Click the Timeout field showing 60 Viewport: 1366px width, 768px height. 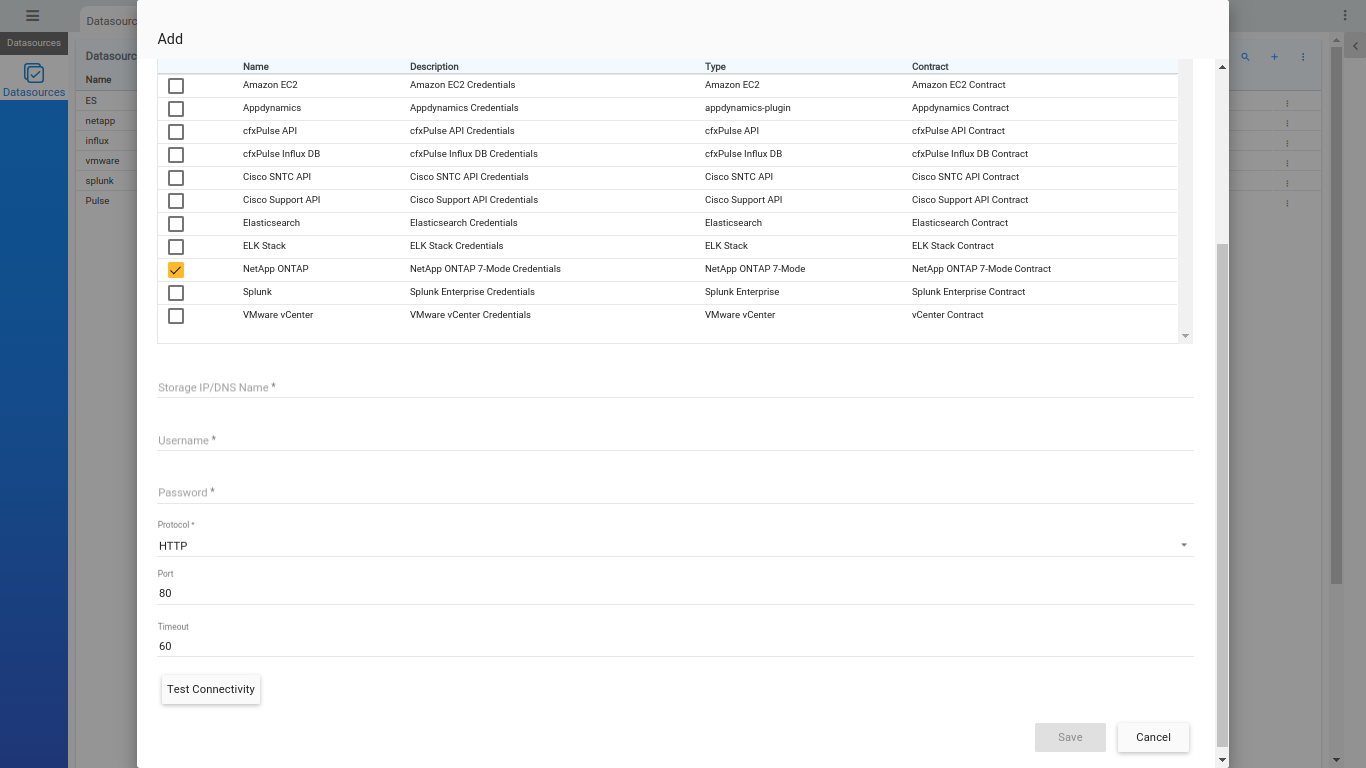pyautogui.click(x=675, y=646)
